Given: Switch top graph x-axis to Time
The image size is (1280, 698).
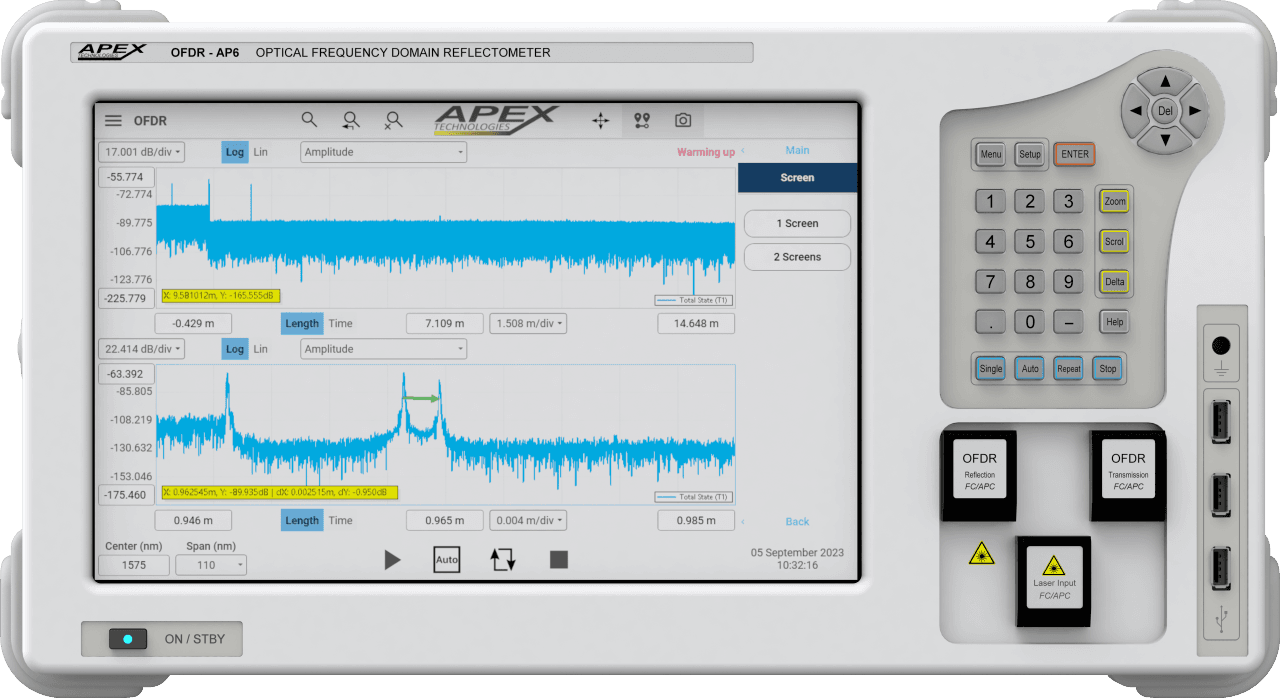Looking at the screenshot, I should coord(341,324).
